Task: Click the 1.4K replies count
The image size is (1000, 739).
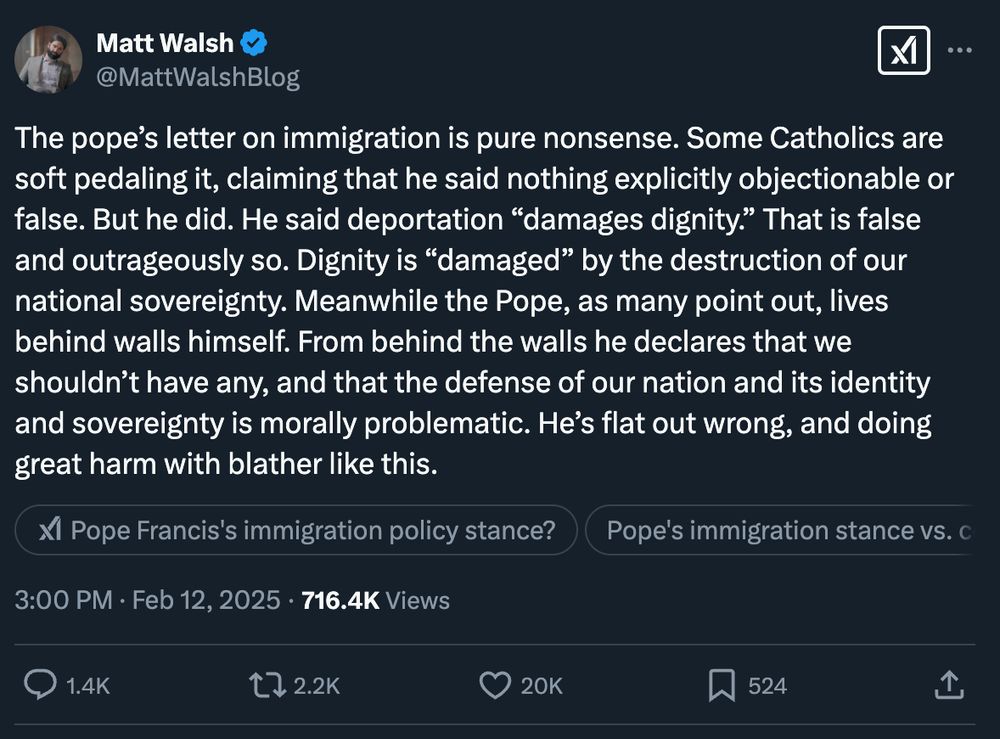Action: (87, 686)
